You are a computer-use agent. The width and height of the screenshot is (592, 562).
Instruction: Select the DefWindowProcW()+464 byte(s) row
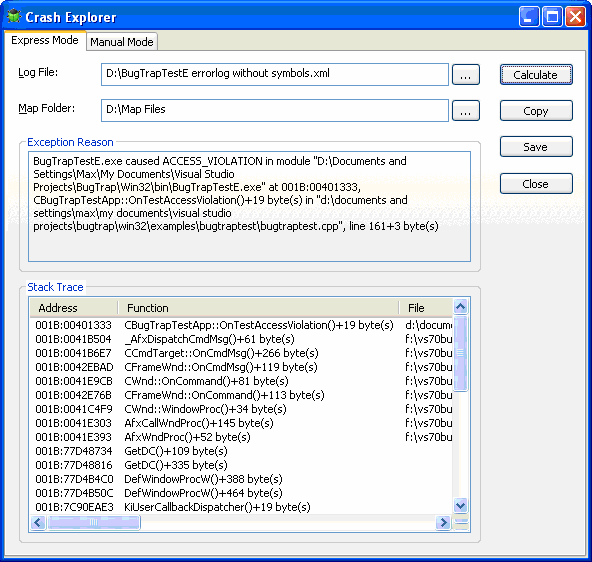click(x=241, y=493)
